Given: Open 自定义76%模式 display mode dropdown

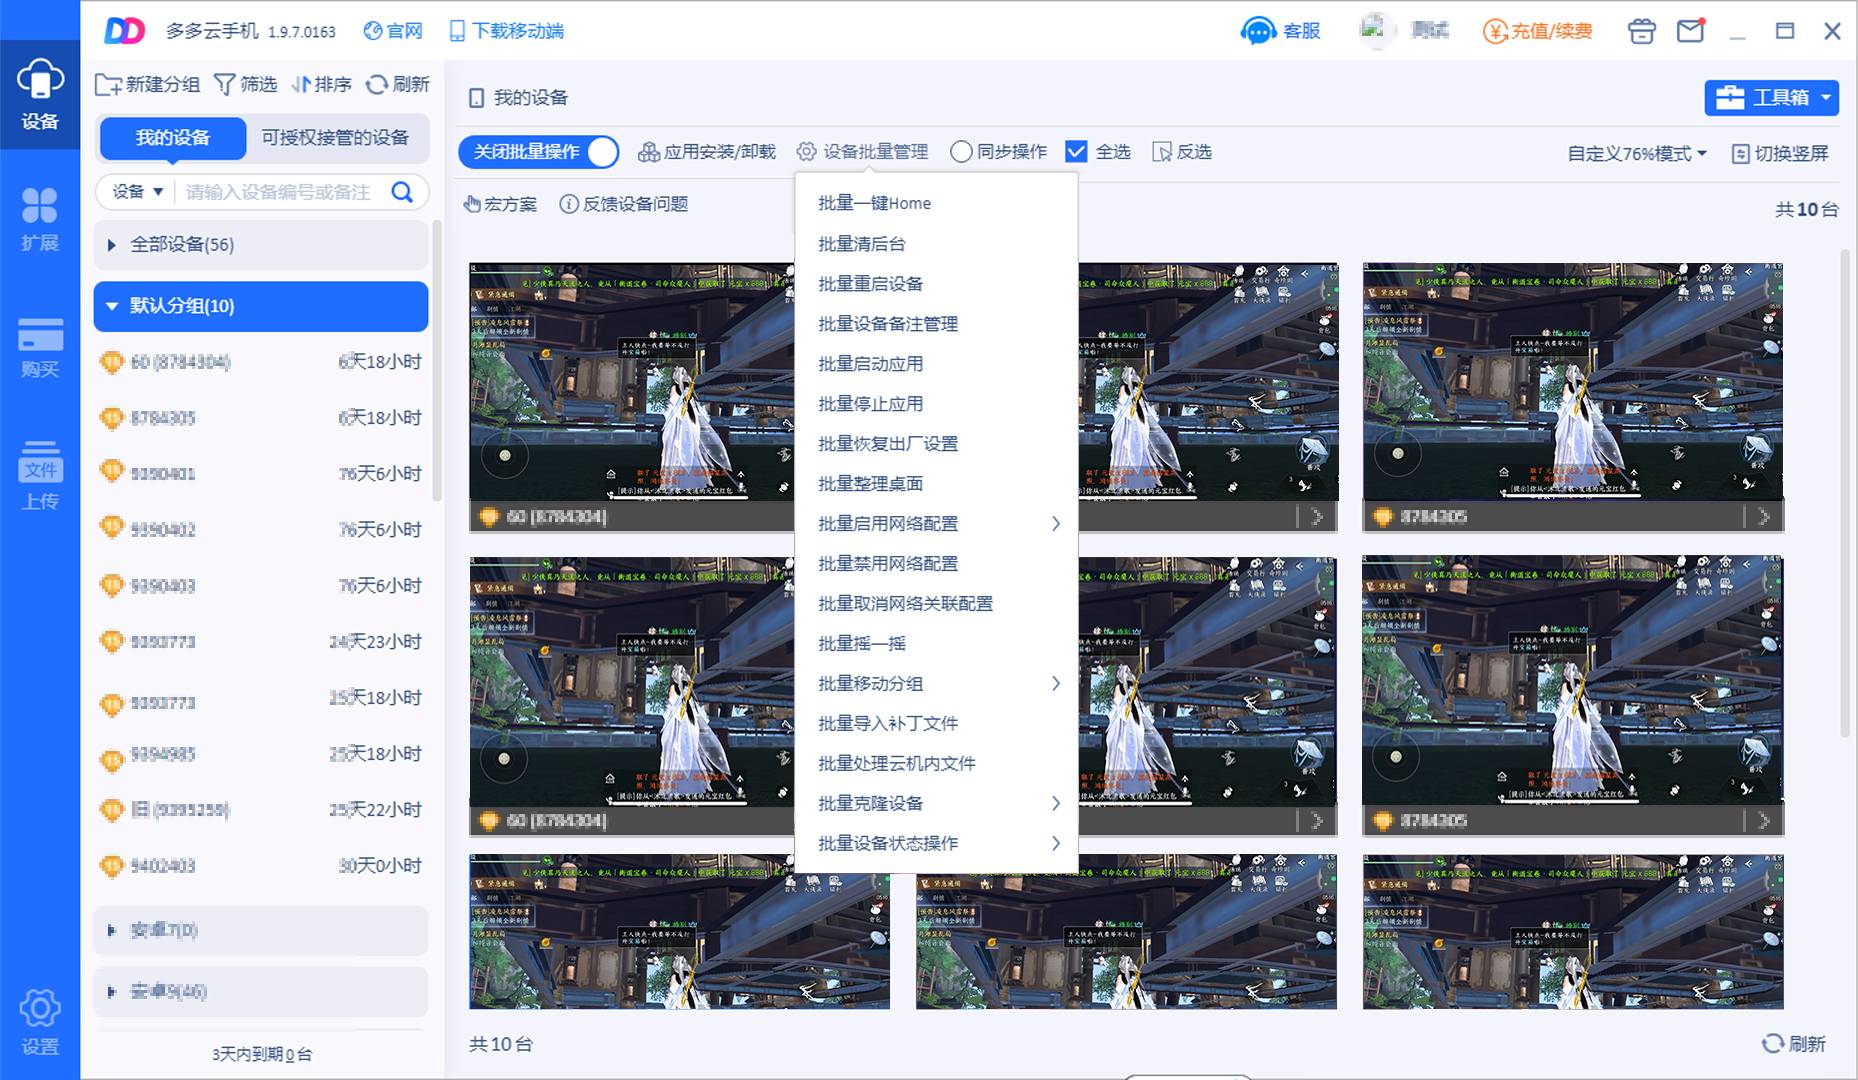Looking at the screenshot, I should [x=1637, y=154].
